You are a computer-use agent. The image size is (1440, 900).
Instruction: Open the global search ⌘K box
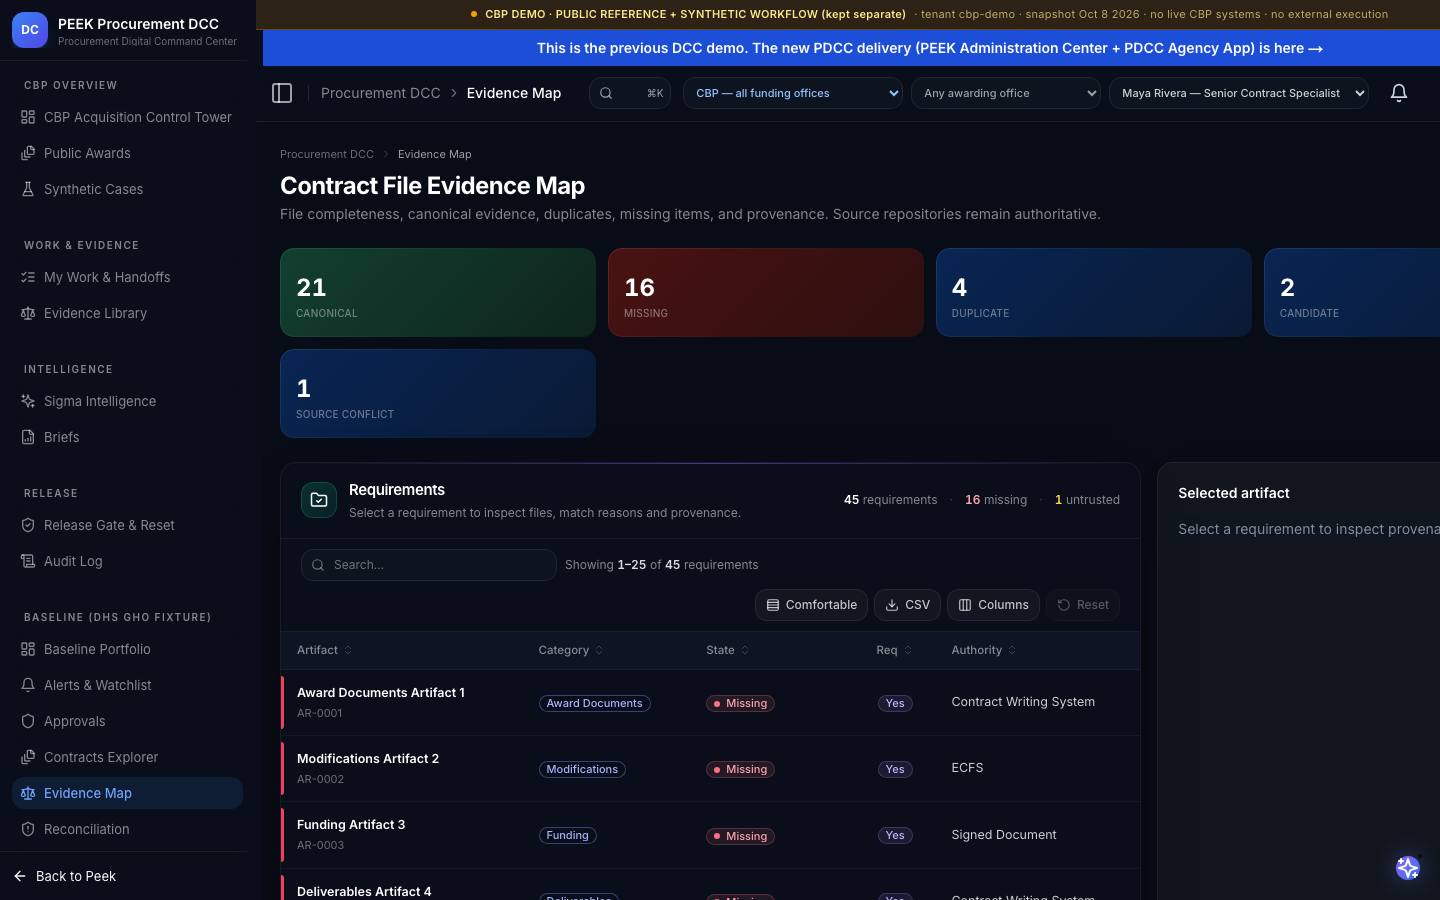[x=630, y=93]
